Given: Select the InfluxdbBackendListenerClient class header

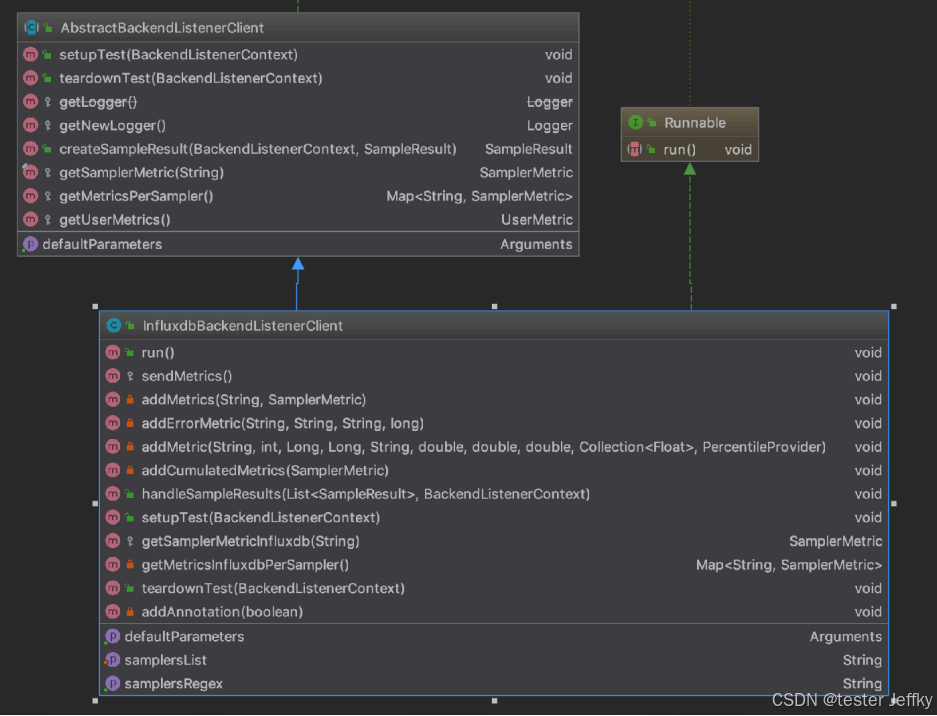Looking at the screenshot, I should pyautogui.click(x=494, y=326).
